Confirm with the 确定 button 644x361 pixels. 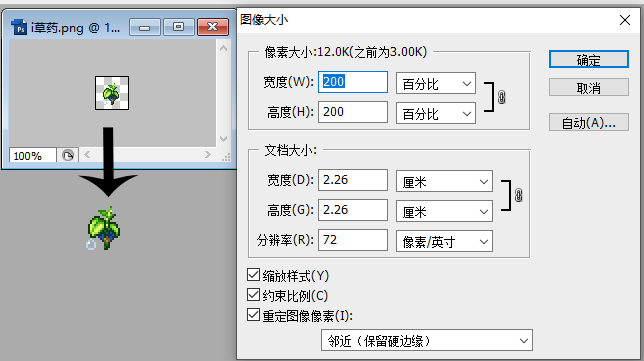coord(589,60)
